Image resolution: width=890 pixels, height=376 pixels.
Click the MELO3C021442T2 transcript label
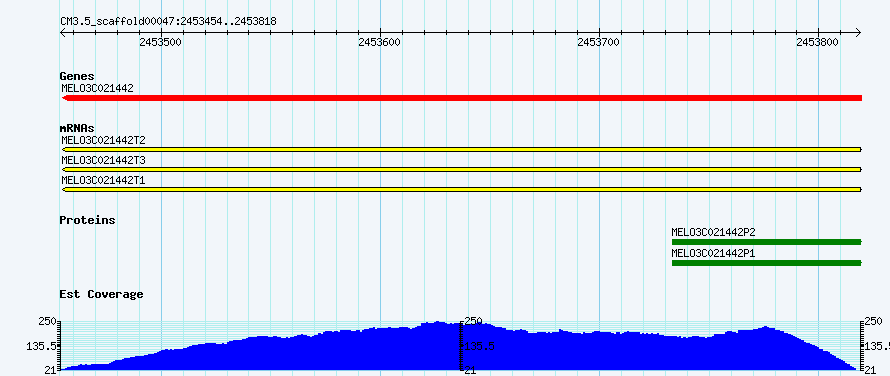(x=103, y=140)
